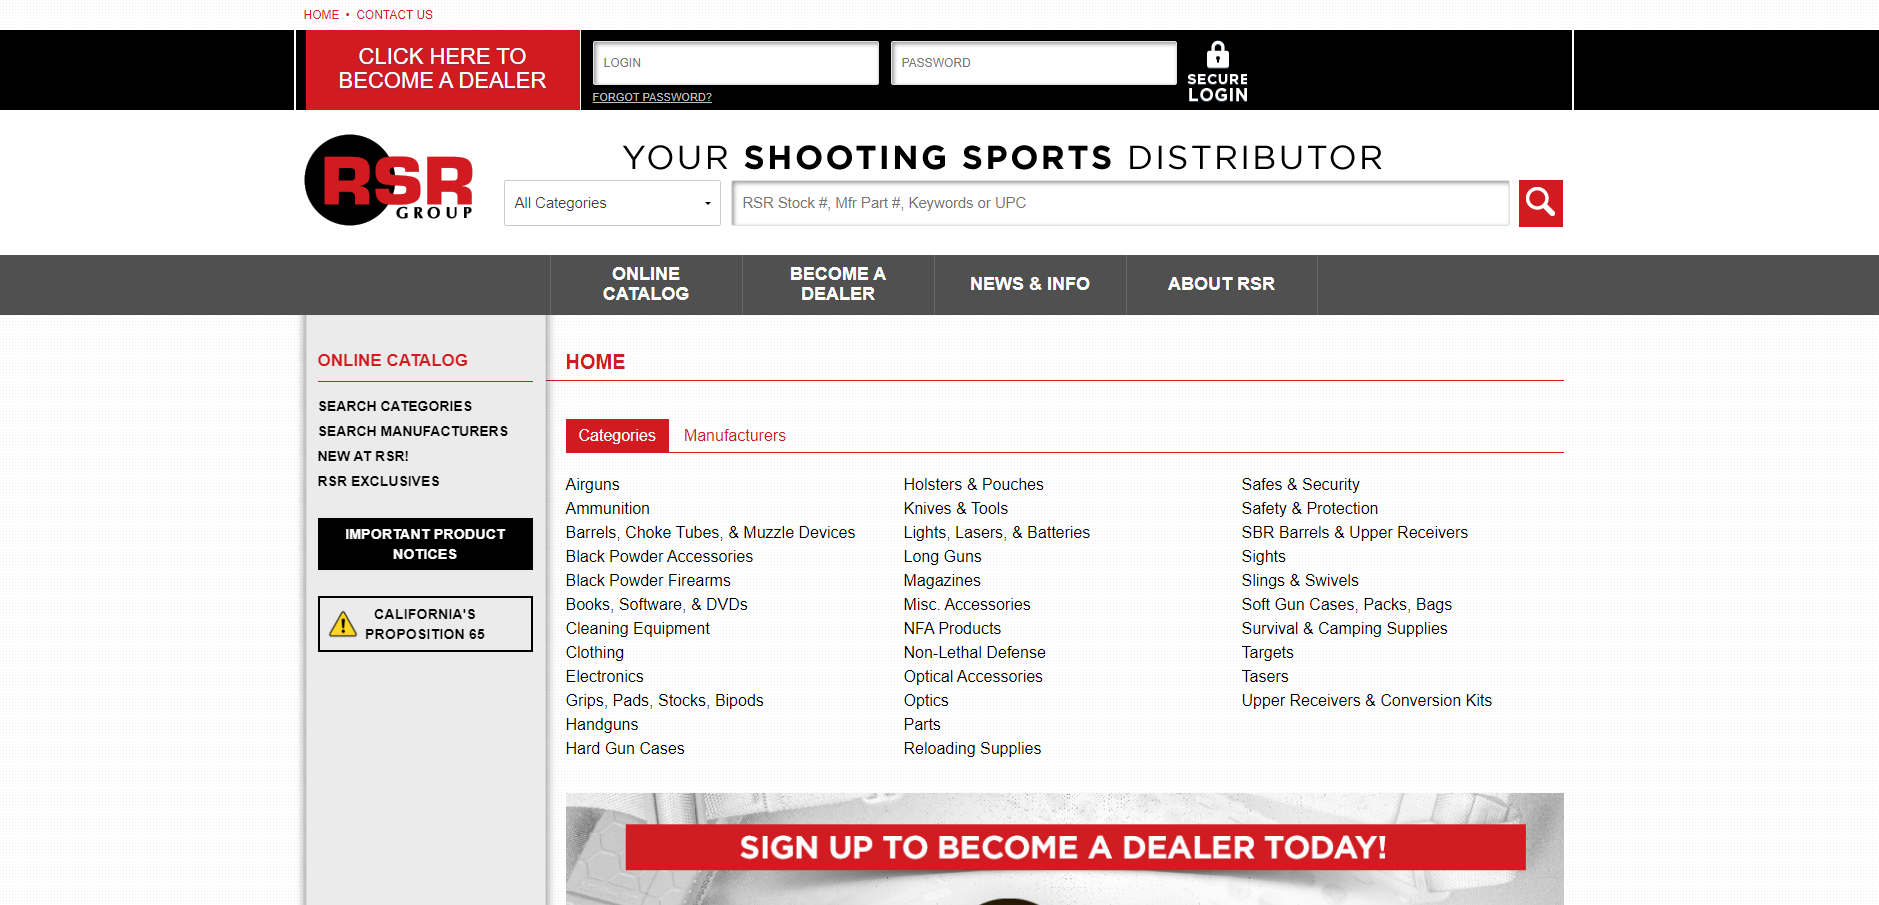
Task: Open Barrels, Choke Tubes, & Muzzle Devices
Action: (x=711, y=532)
